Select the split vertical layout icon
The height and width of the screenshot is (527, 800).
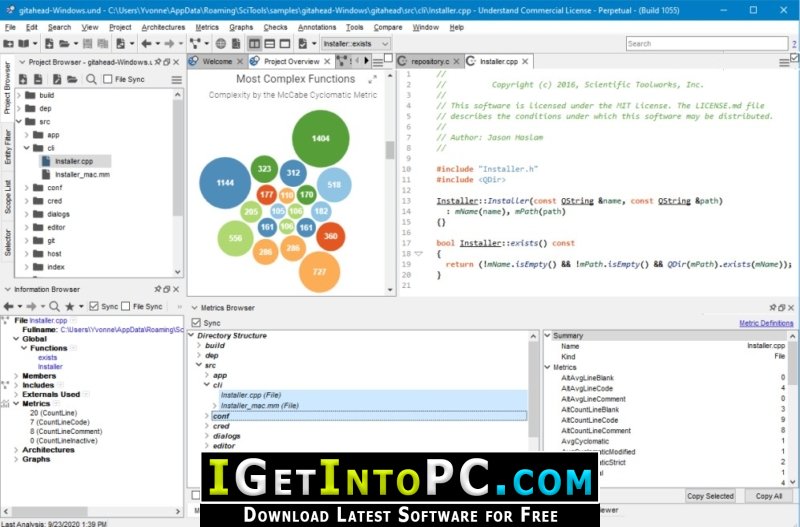255,44
